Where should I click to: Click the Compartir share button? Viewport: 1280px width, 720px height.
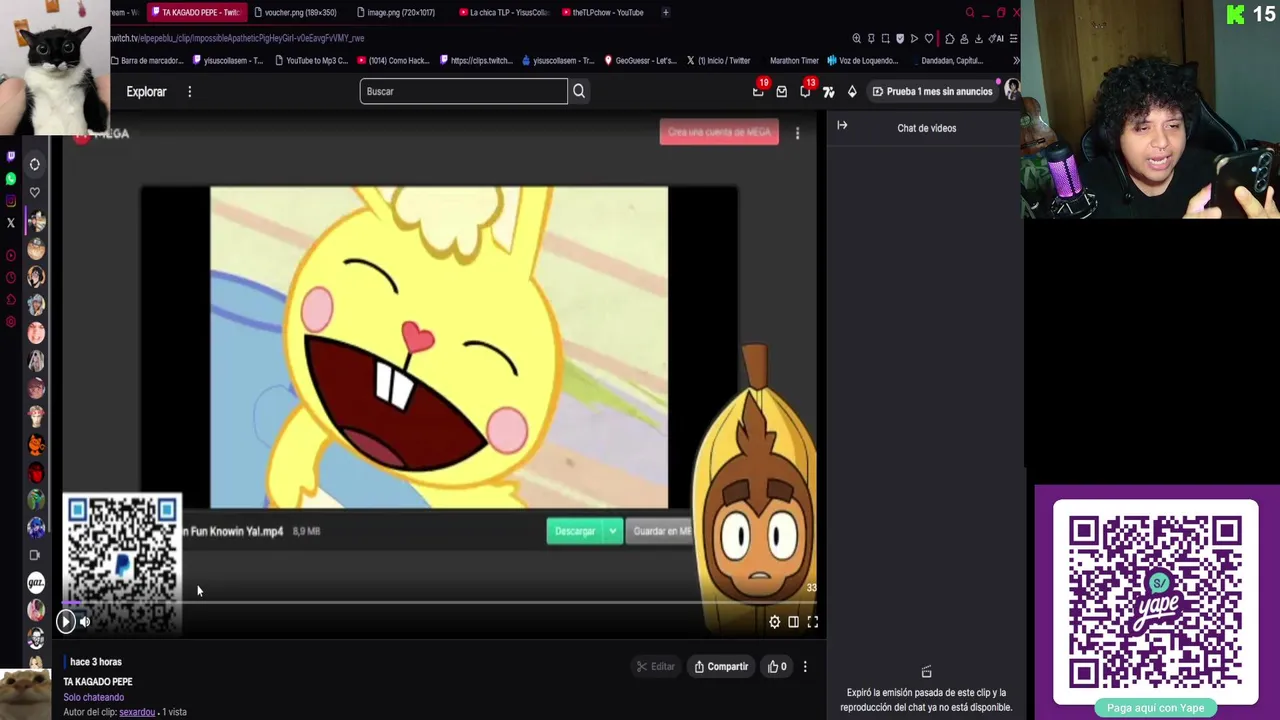[721, 667]
